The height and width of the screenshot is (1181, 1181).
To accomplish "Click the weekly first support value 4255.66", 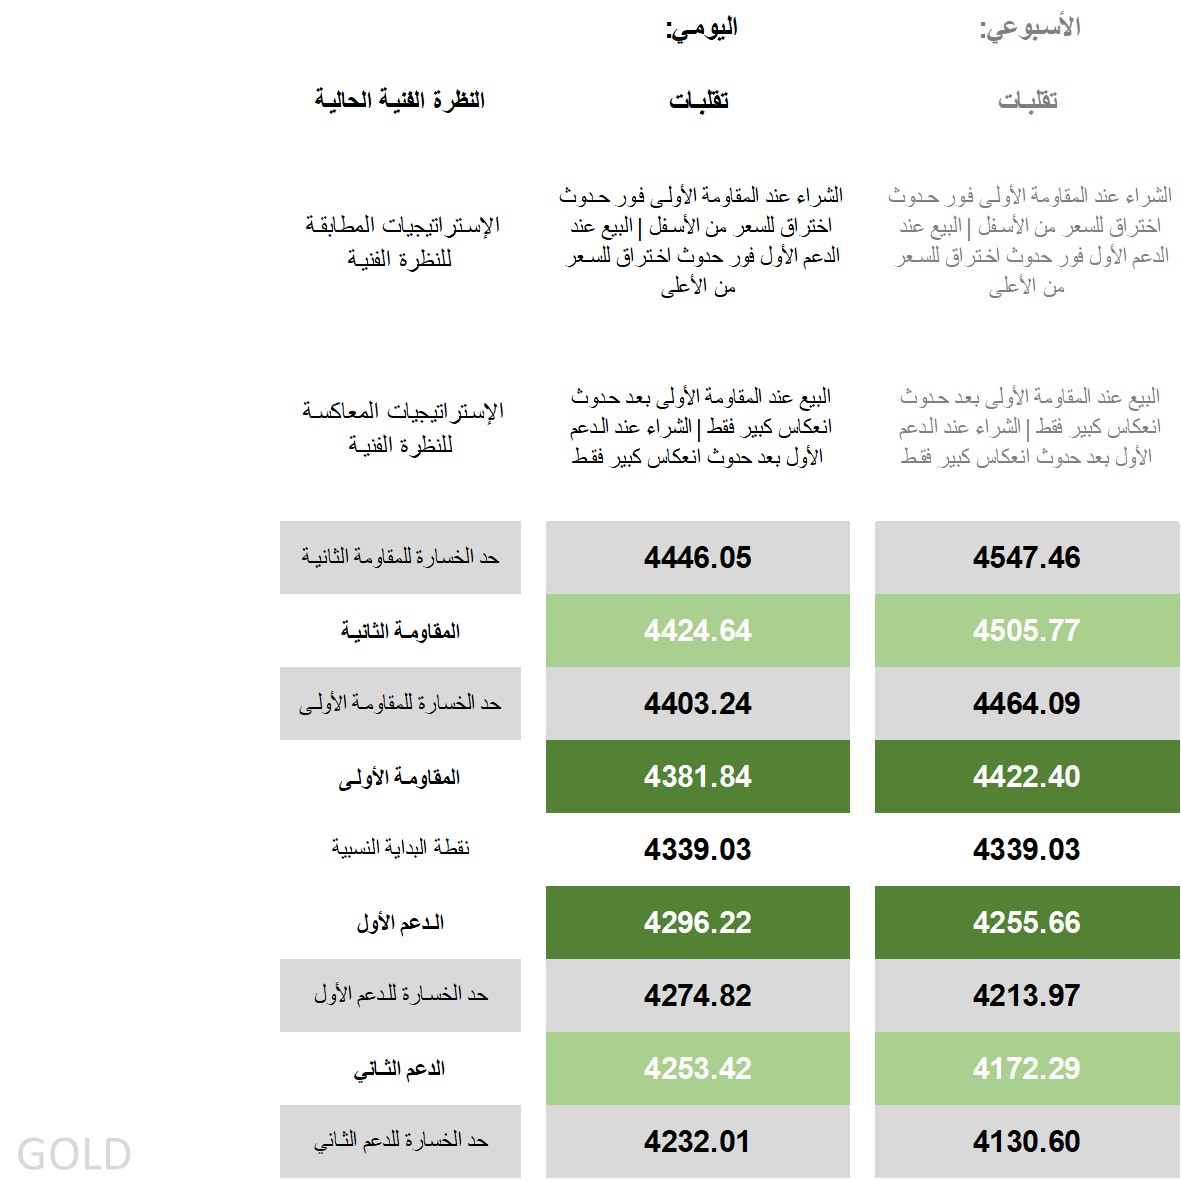I will pos(1026,923).
